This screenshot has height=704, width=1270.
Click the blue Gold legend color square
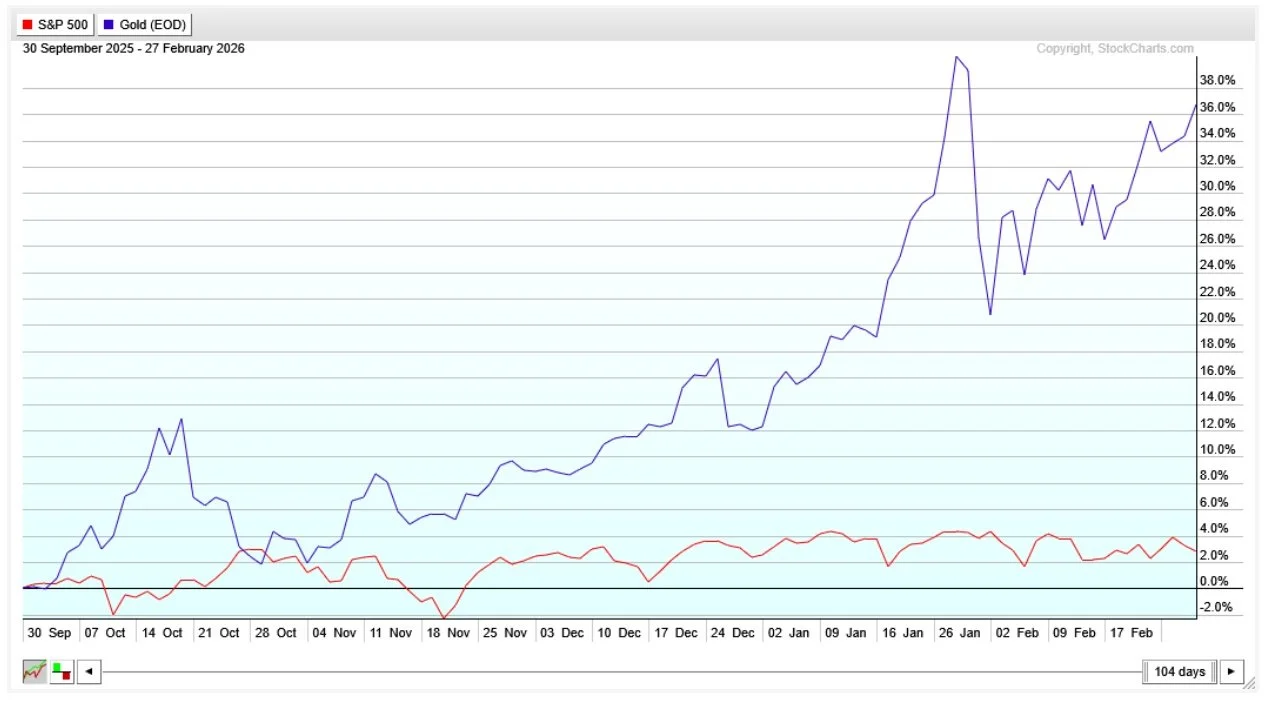coord(108,24)
